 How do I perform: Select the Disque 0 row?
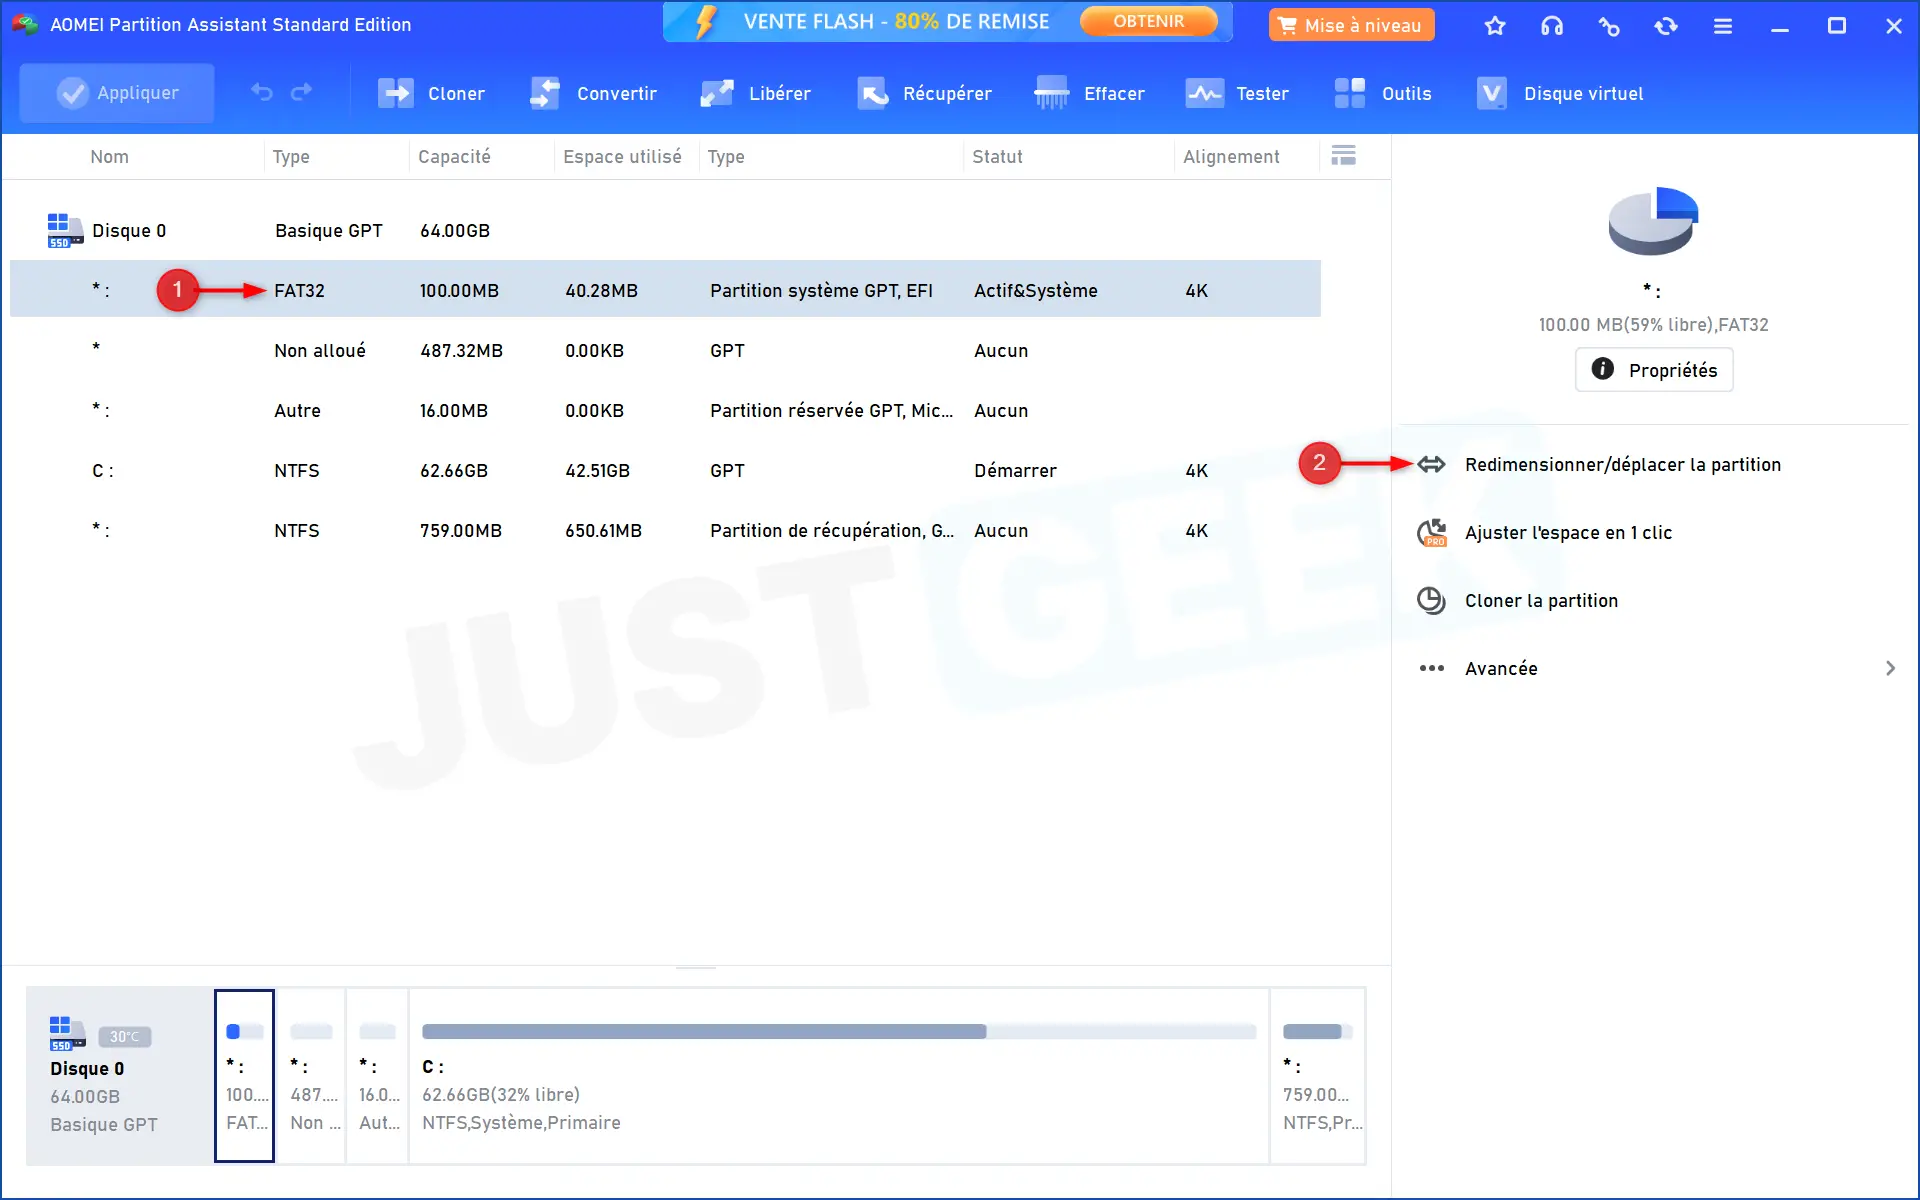(665, 230)
